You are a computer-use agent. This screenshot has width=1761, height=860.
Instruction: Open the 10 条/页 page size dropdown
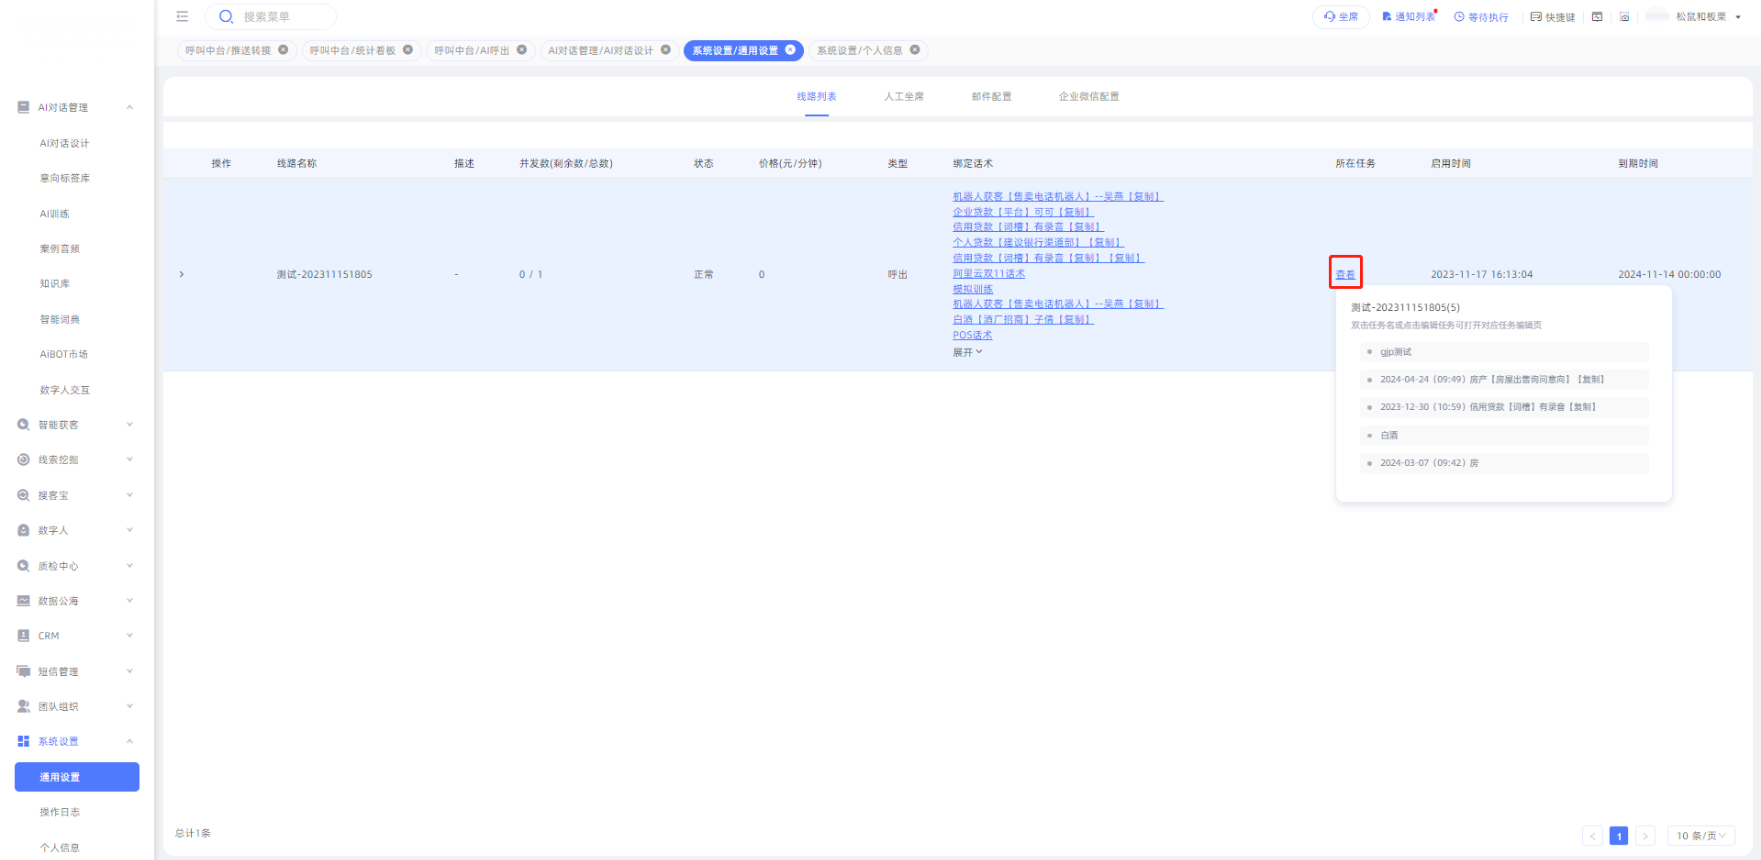[1700, 836]
